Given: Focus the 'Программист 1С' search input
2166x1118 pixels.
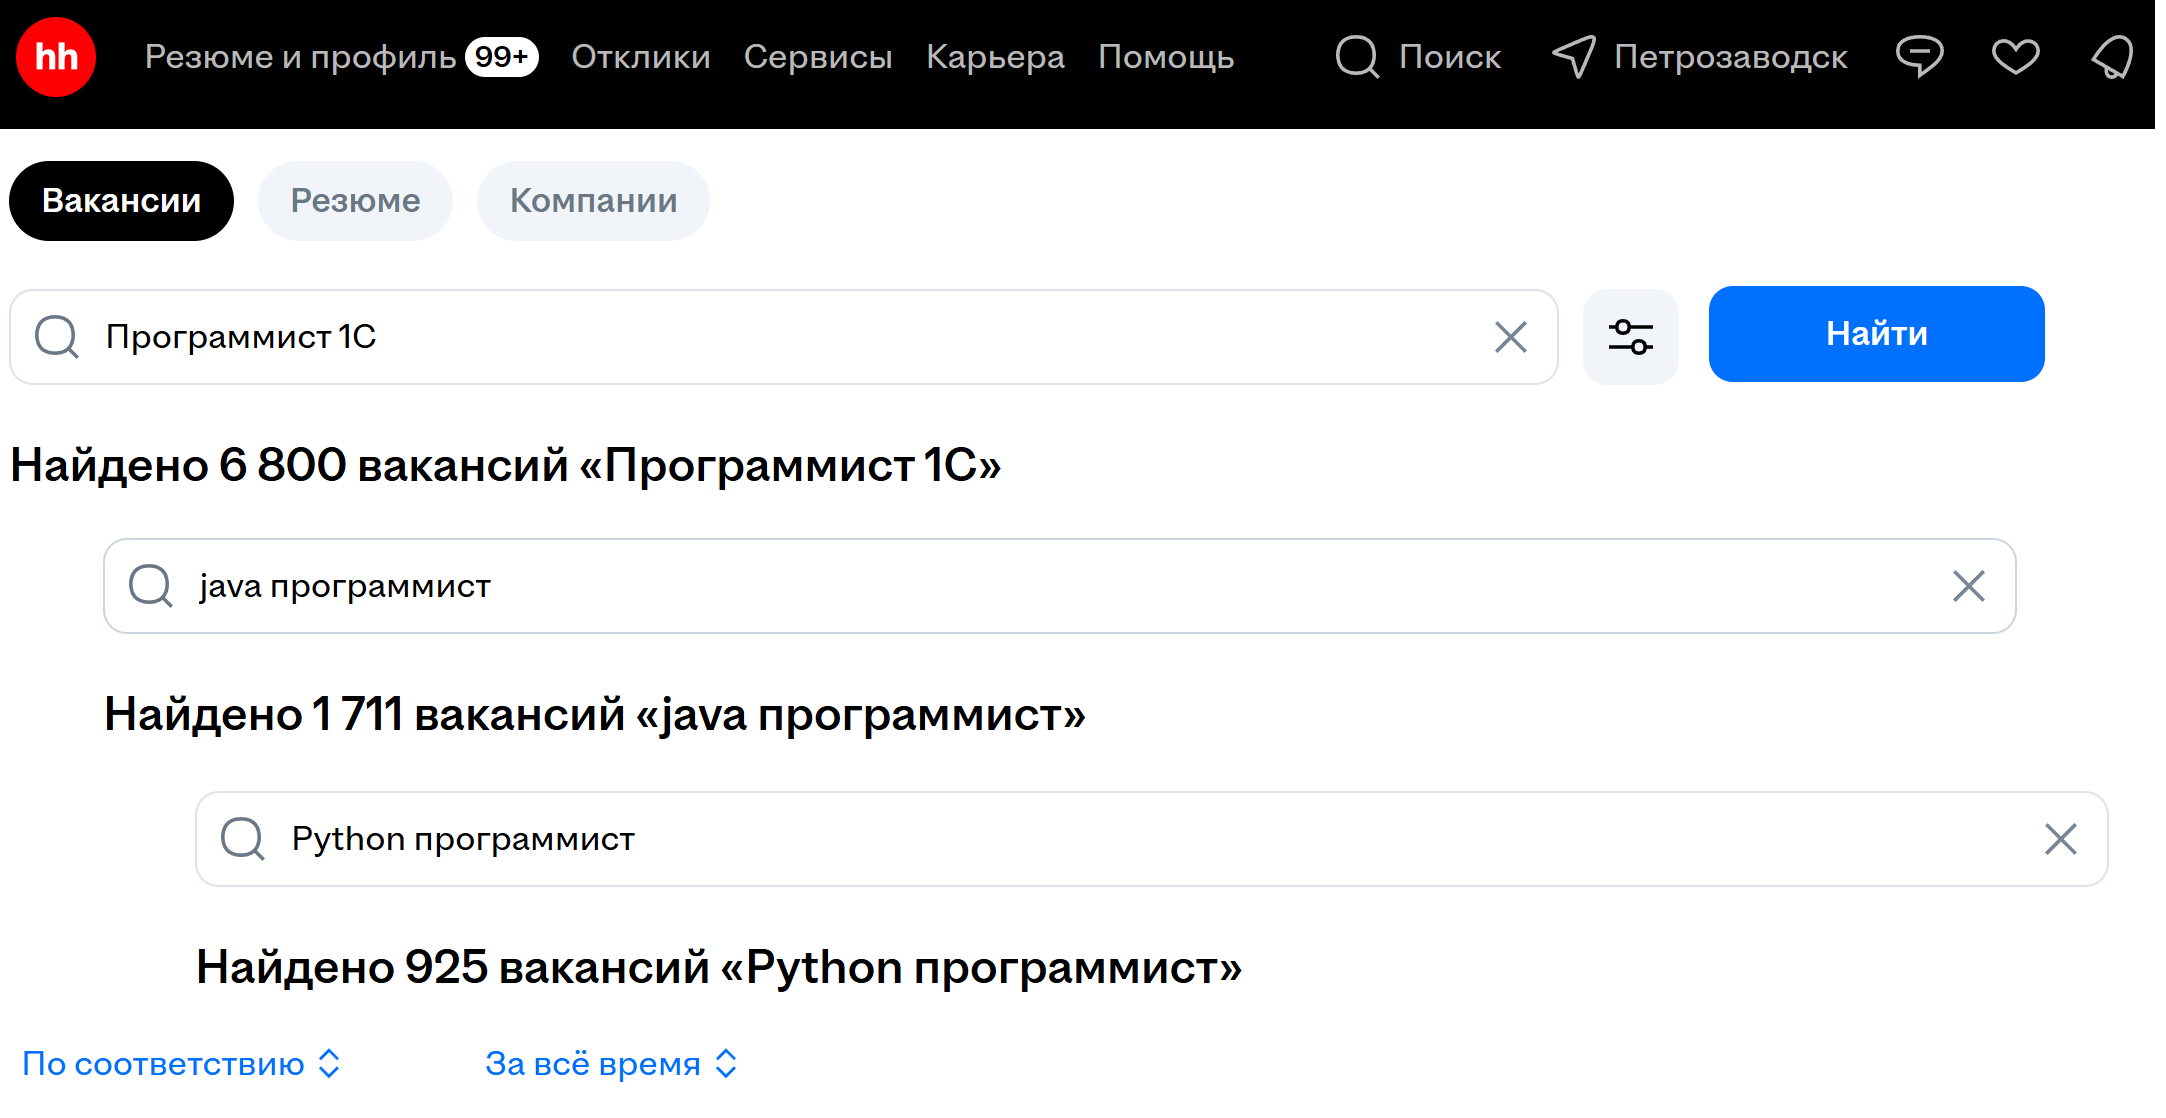Looking at the screenshot, I should (x=780, y=337).
